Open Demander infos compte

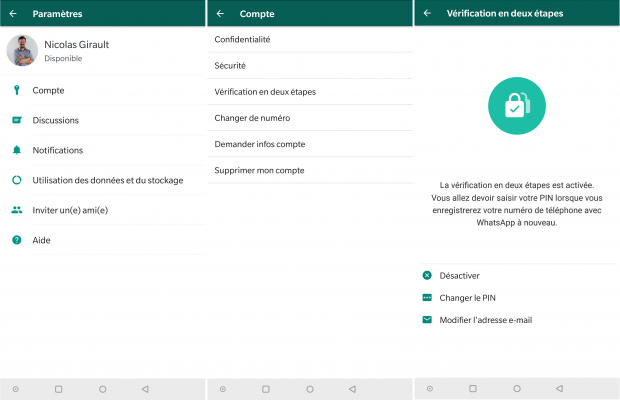pyautogui.click(x=260, y=144)
